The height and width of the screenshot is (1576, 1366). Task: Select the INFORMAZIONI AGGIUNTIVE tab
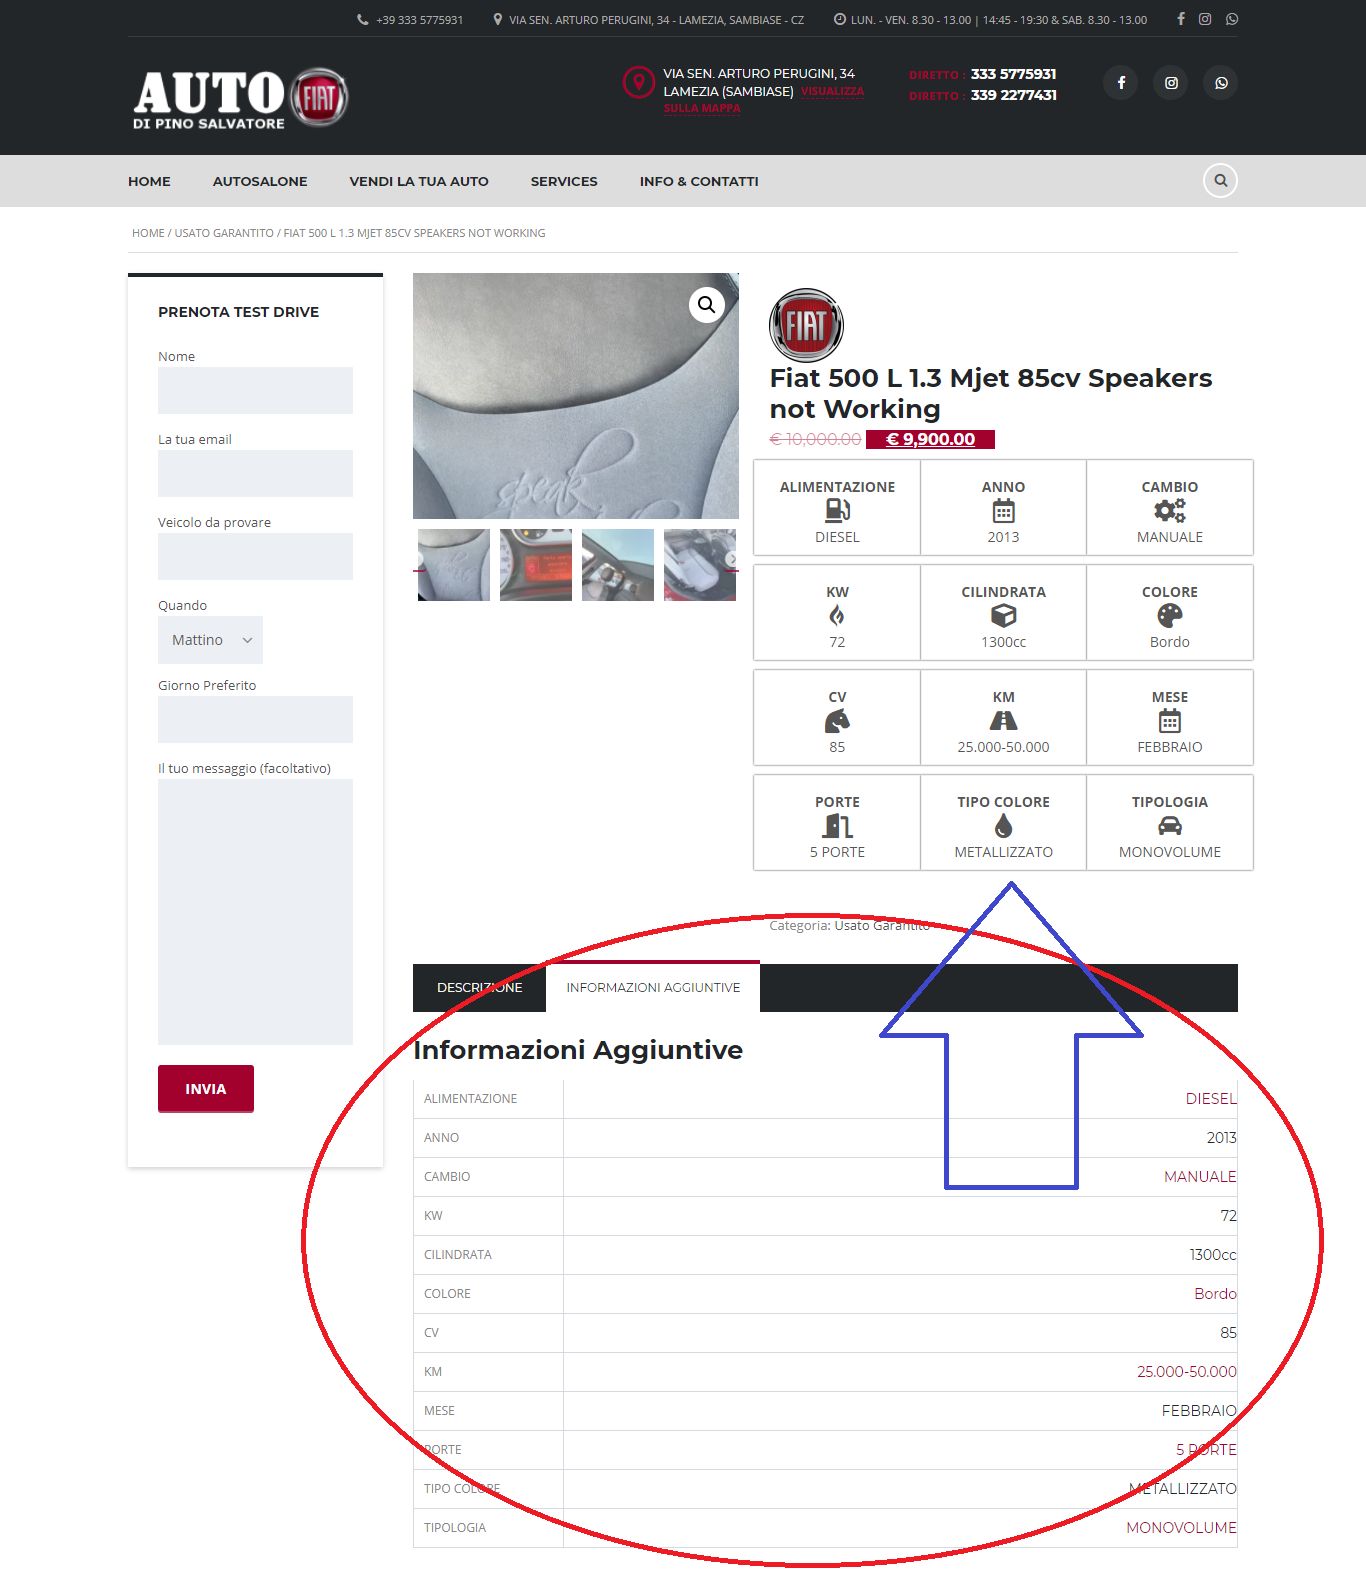(x=653, y=987)
